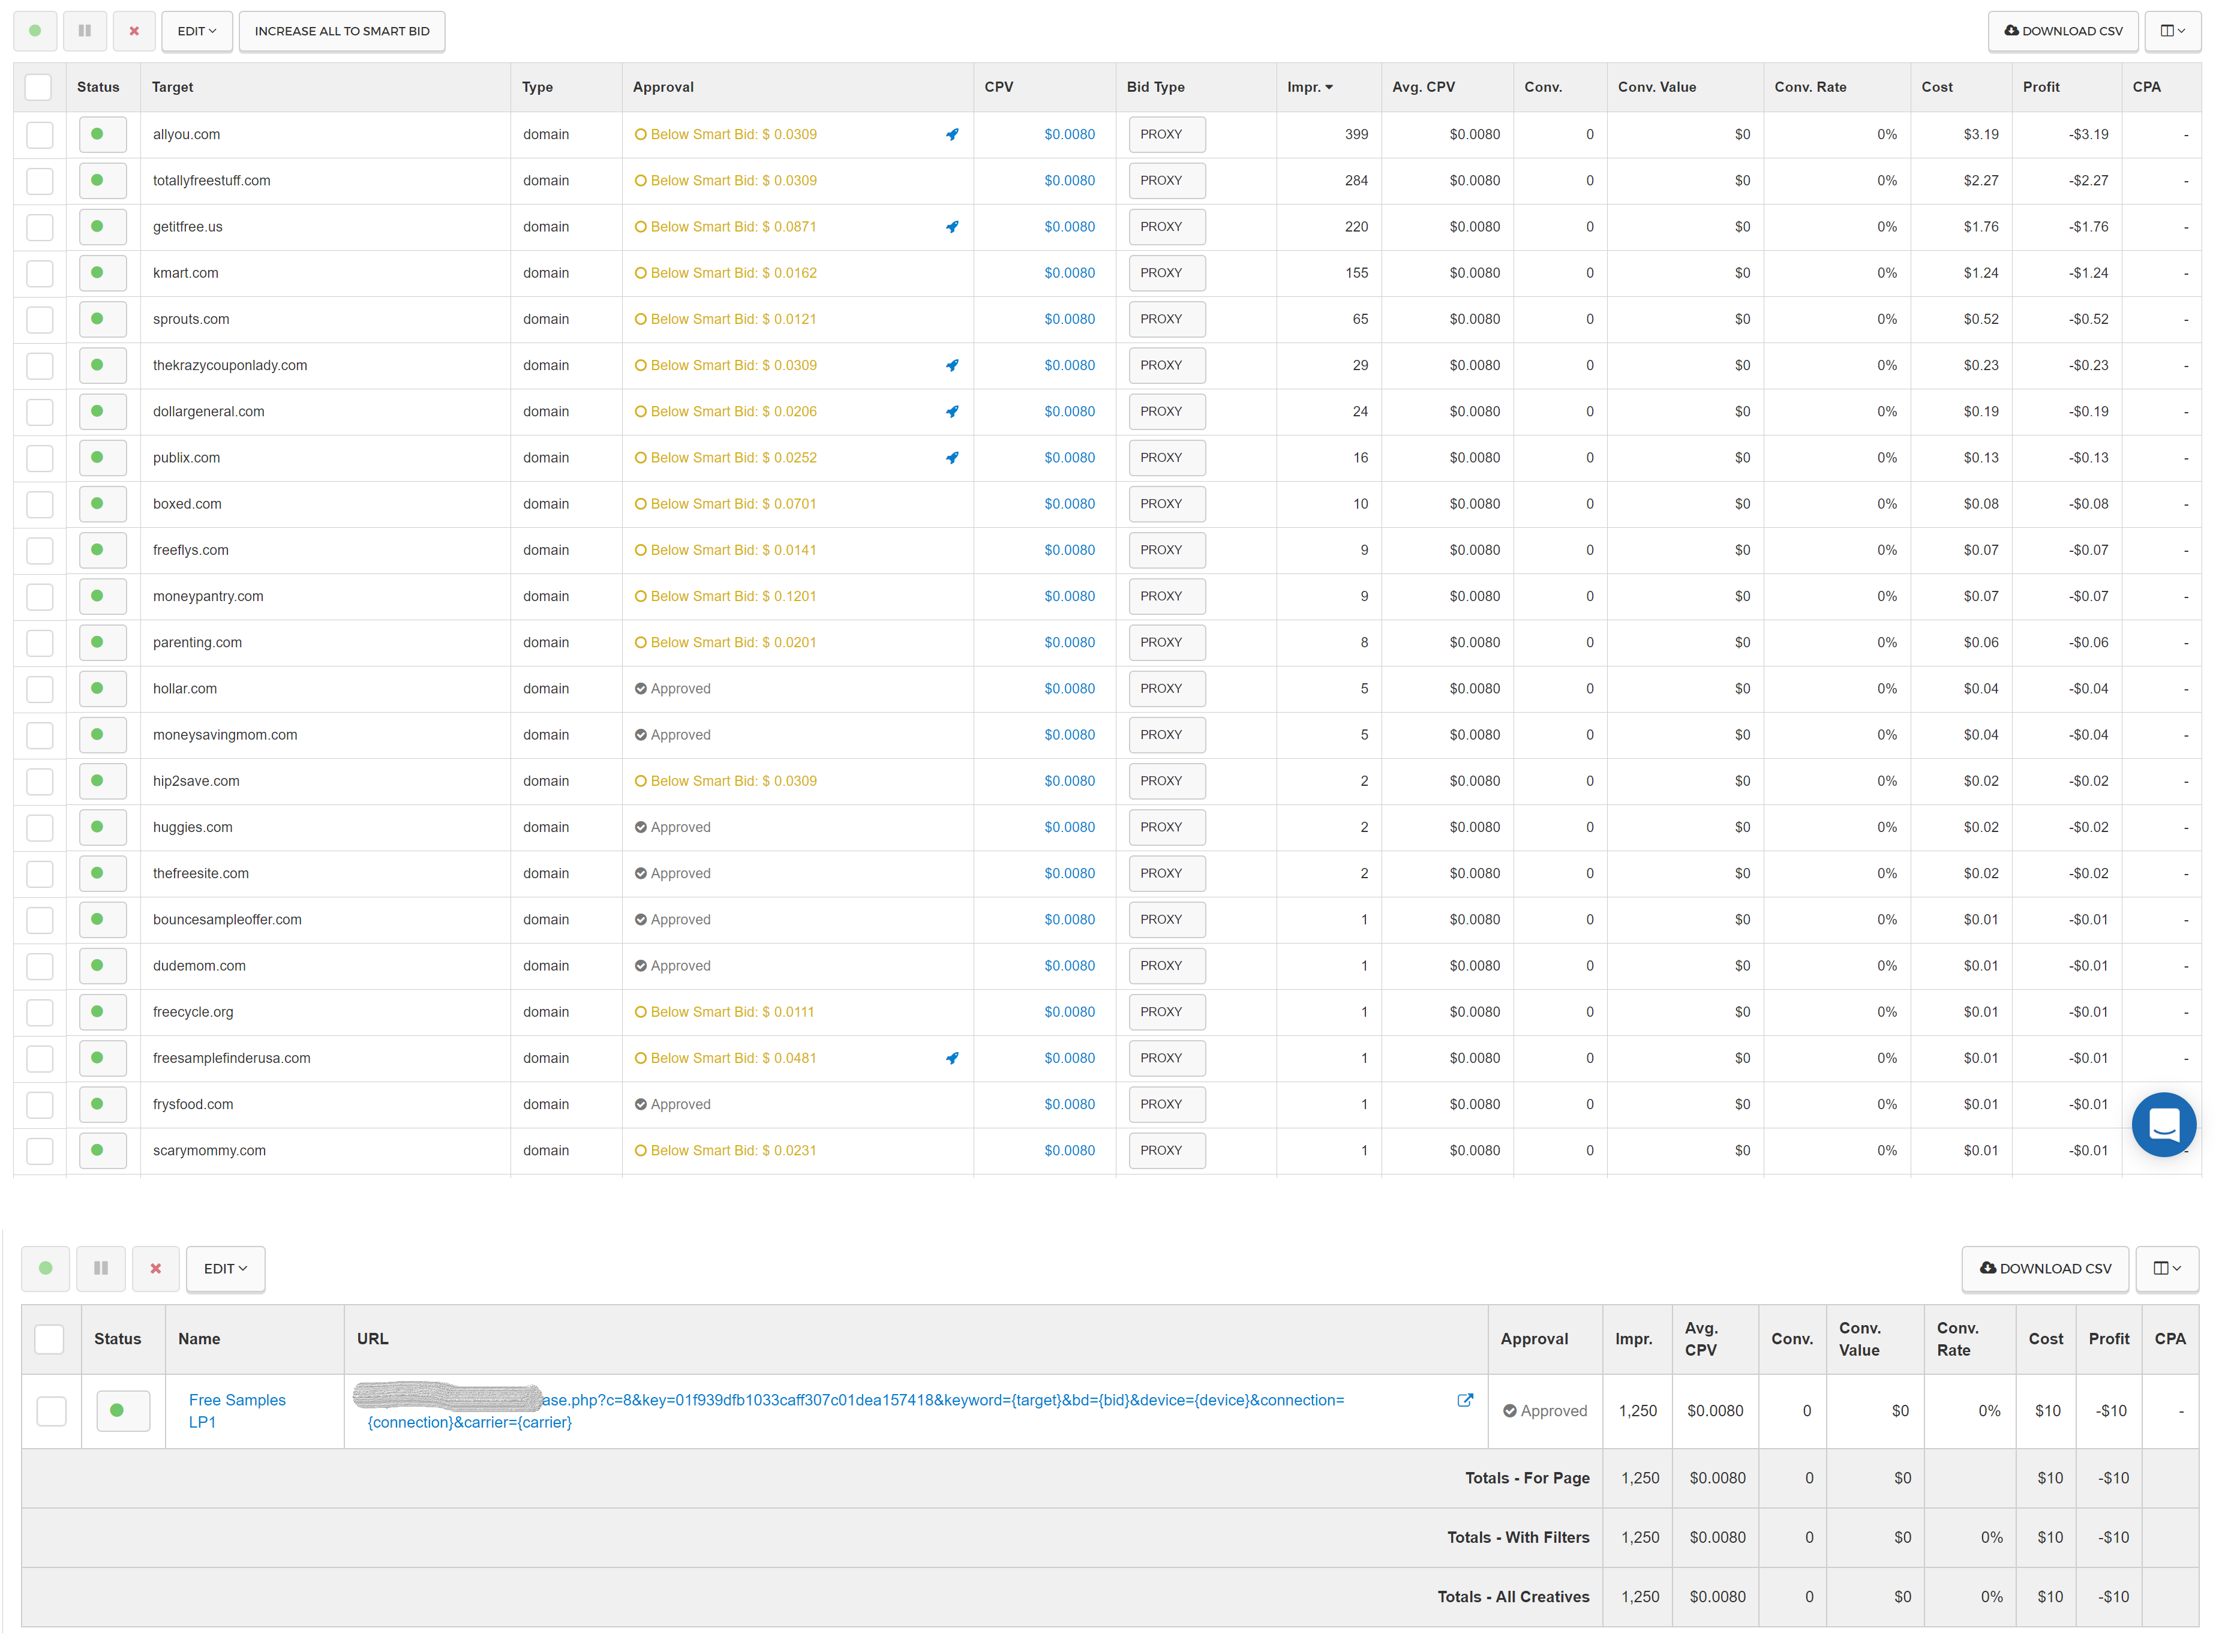Click the rocket icon for allyou.com
2216x1652 pixels.
point(952,134)
